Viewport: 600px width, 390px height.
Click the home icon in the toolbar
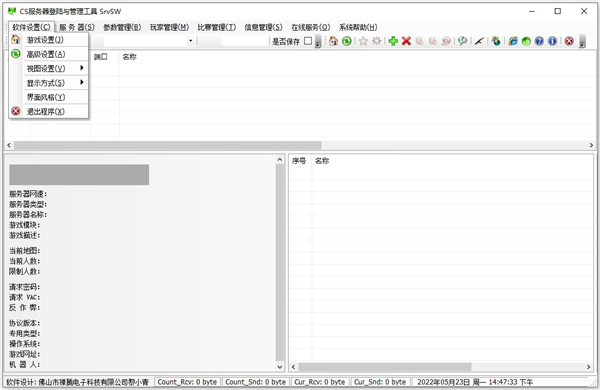[x=333, y=41]
